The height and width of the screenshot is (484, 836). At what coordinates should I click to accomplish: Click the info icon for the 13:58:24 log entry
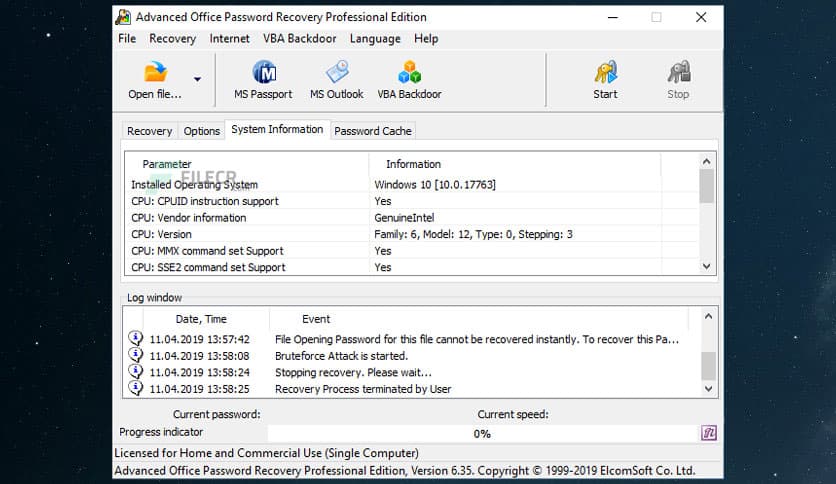point(136,372)
